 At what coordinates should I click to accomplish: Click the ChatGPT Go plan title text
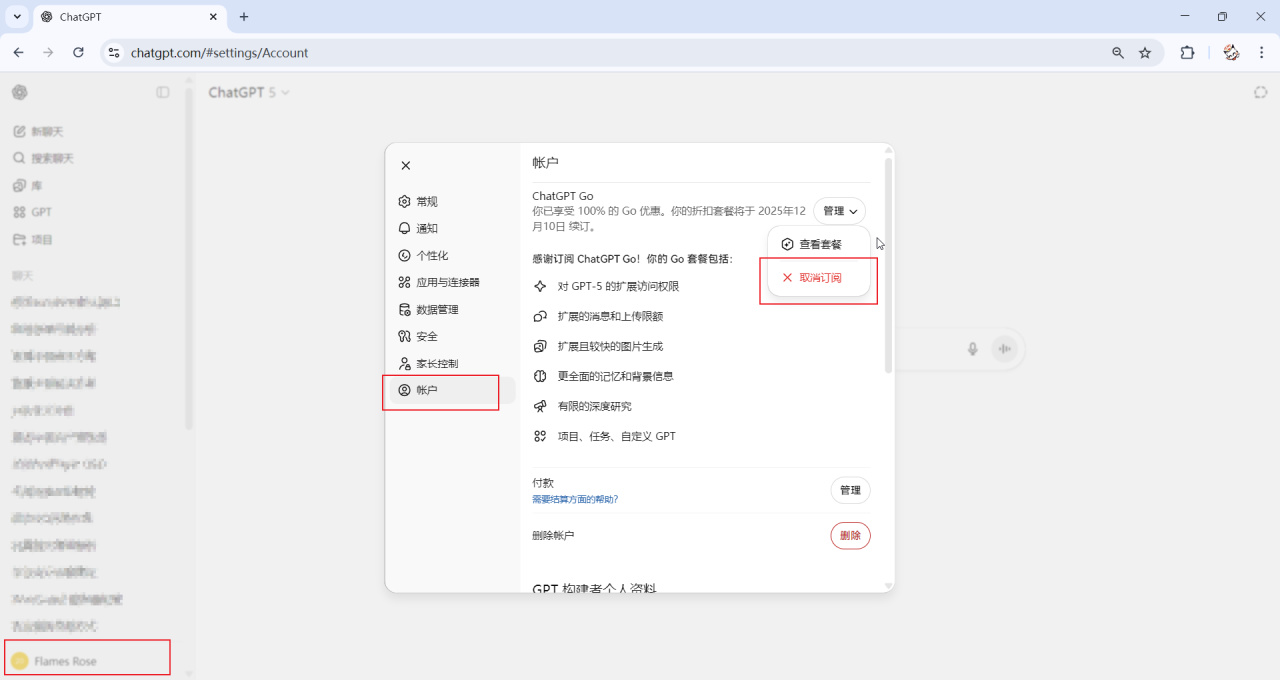562,196
